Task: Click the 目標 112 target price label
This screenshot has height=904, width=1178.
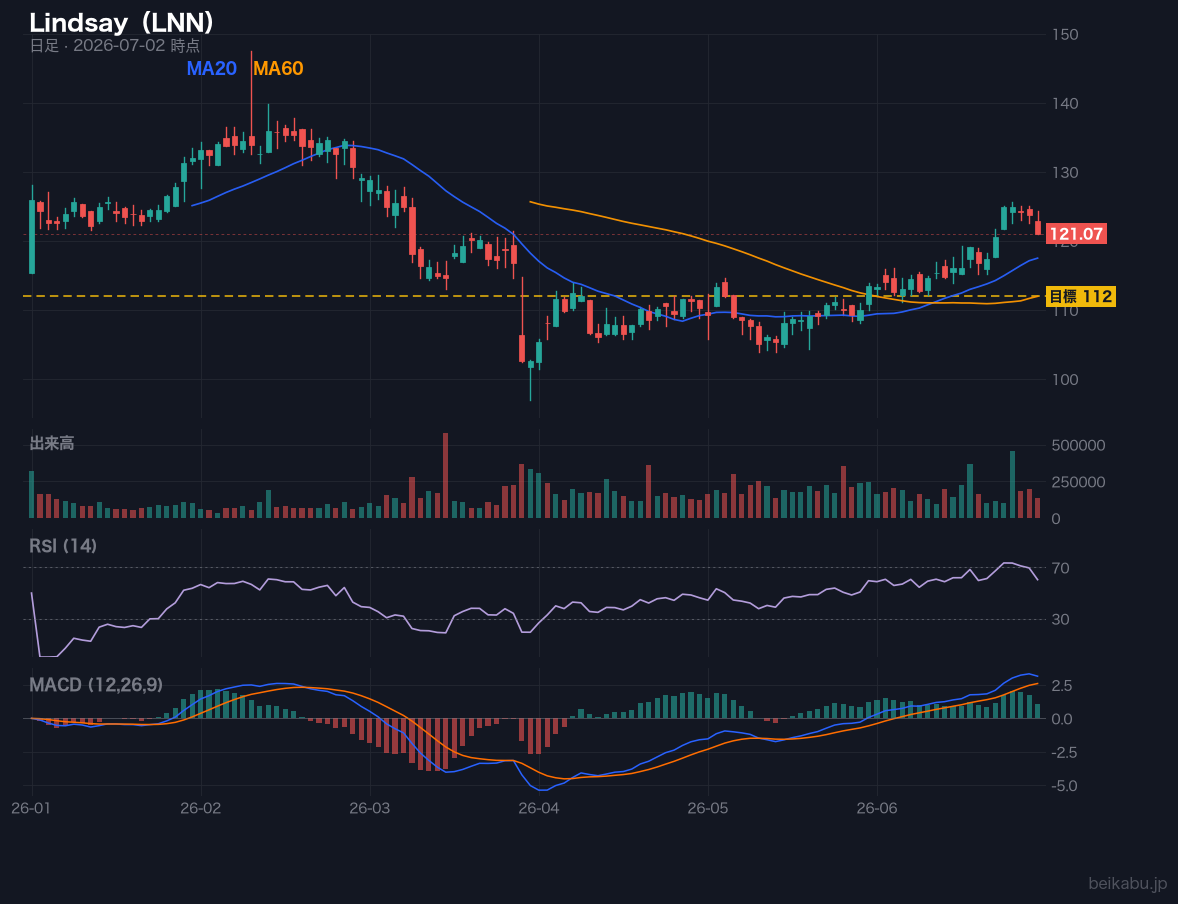Action: 1080,296
